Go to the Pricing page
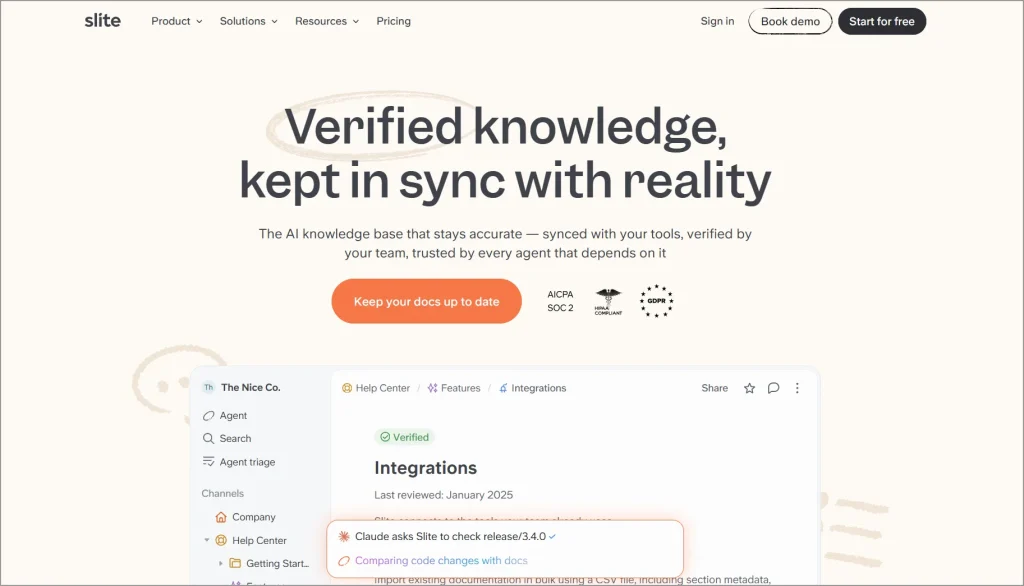The height and width of the screenshot is (586, 1024). pos(393,21)
